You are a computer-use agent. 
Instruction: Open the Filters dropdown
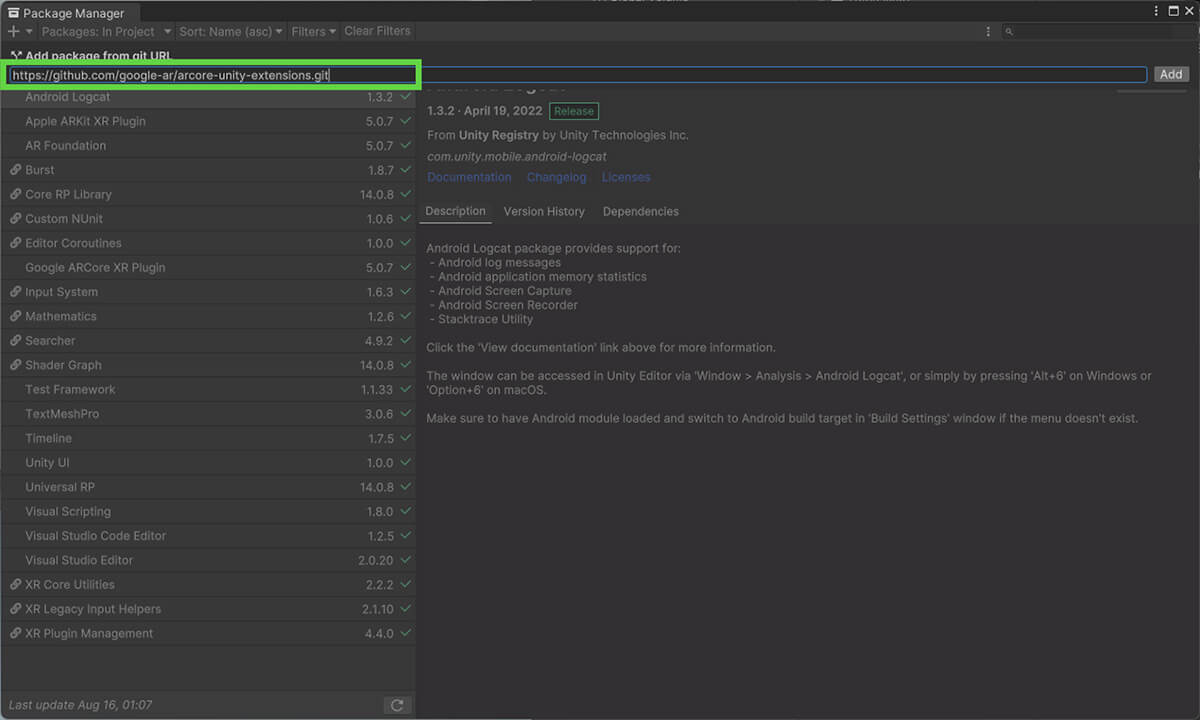[x=314, y=32]
